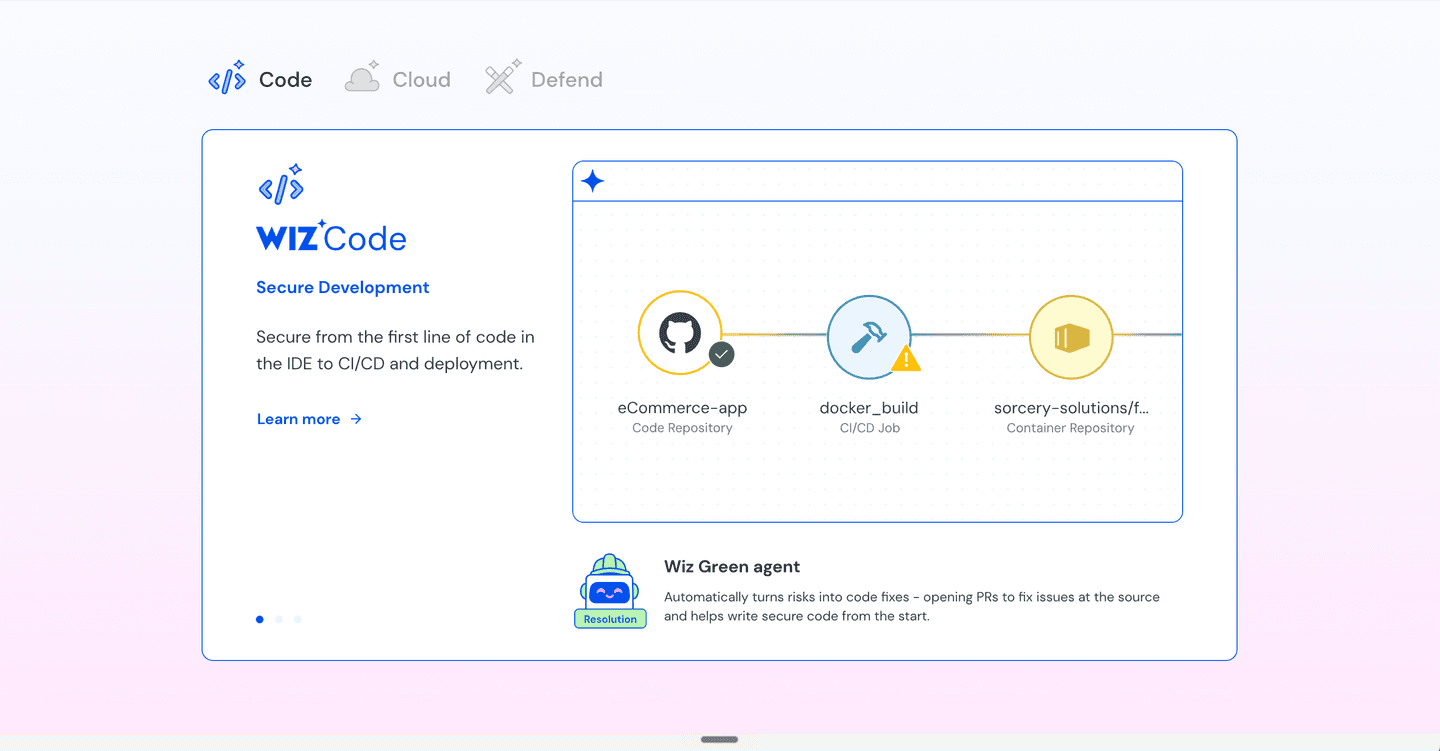Click the warning triangle on docker_build node
1440x751 pixels.
(906, 359)
